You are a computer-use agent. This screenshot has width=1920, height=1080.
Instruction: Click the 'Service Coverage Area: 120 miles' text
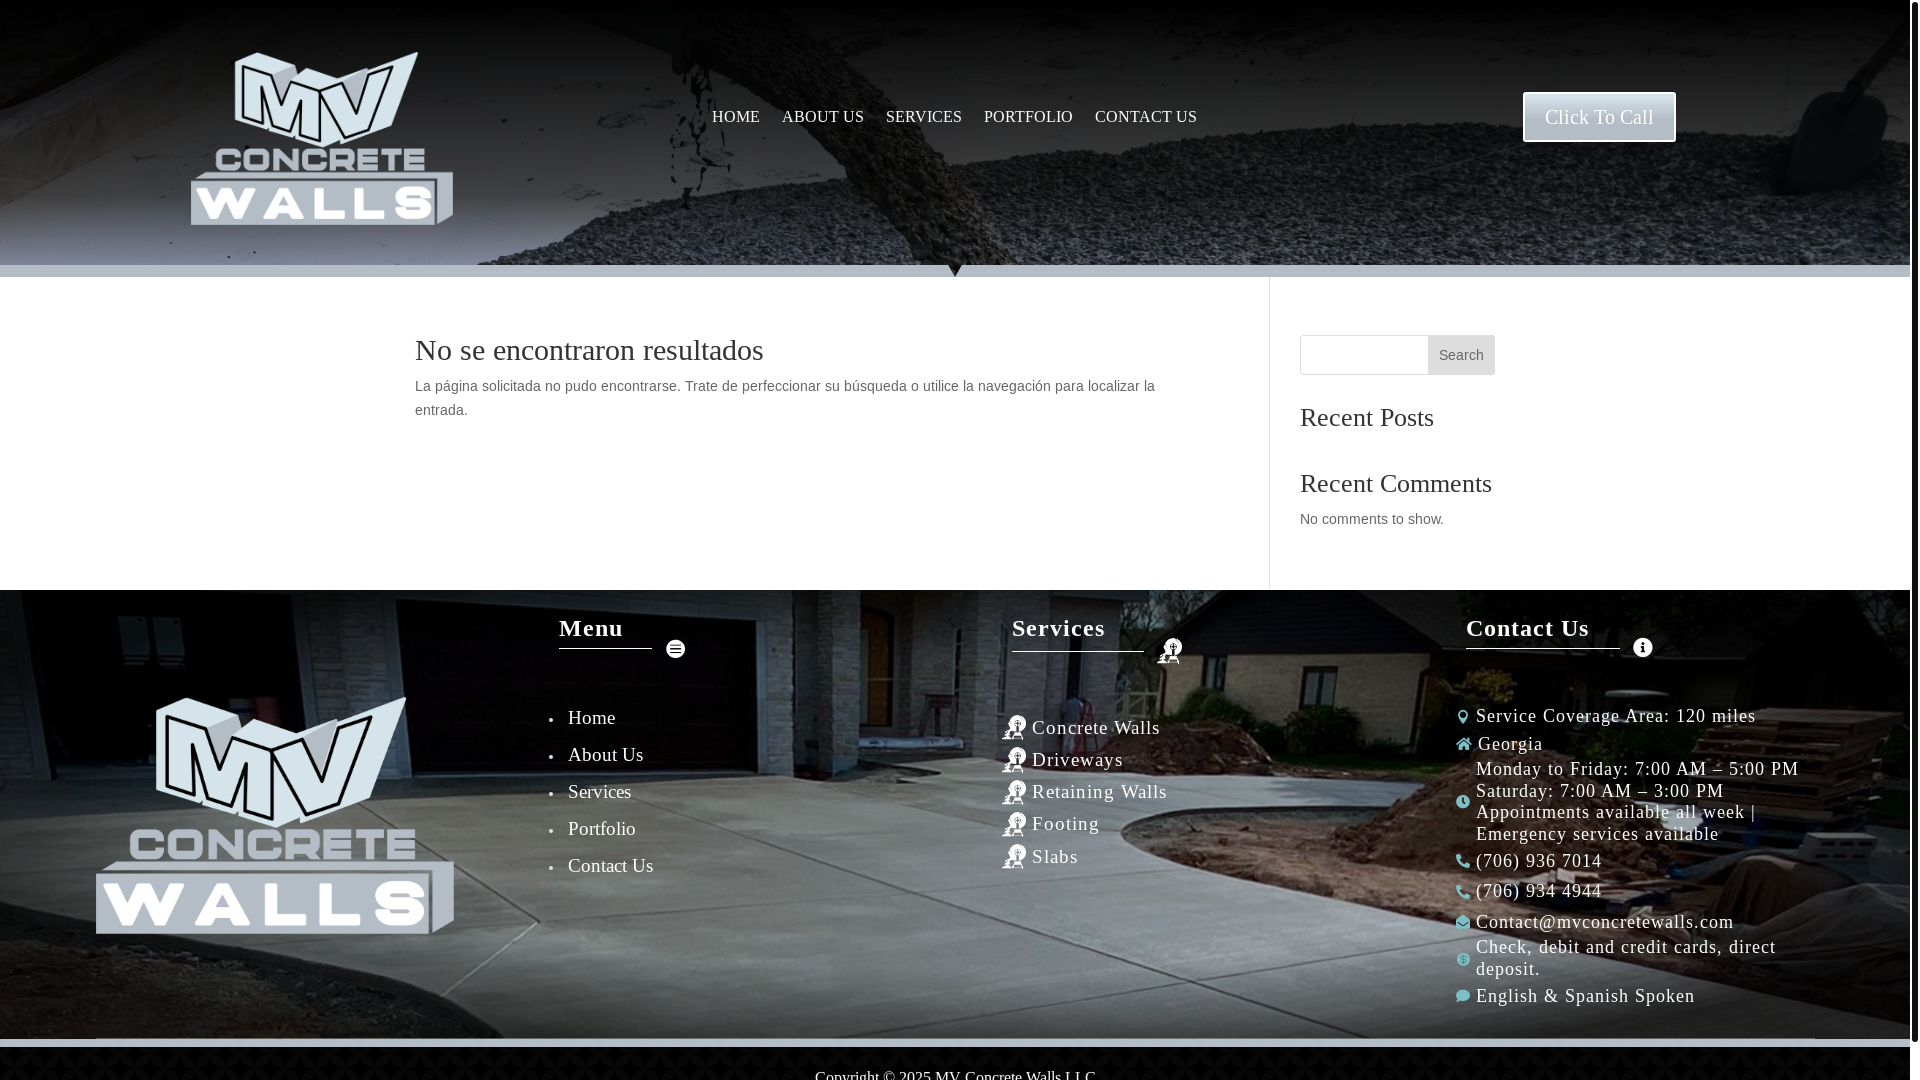1616,716
